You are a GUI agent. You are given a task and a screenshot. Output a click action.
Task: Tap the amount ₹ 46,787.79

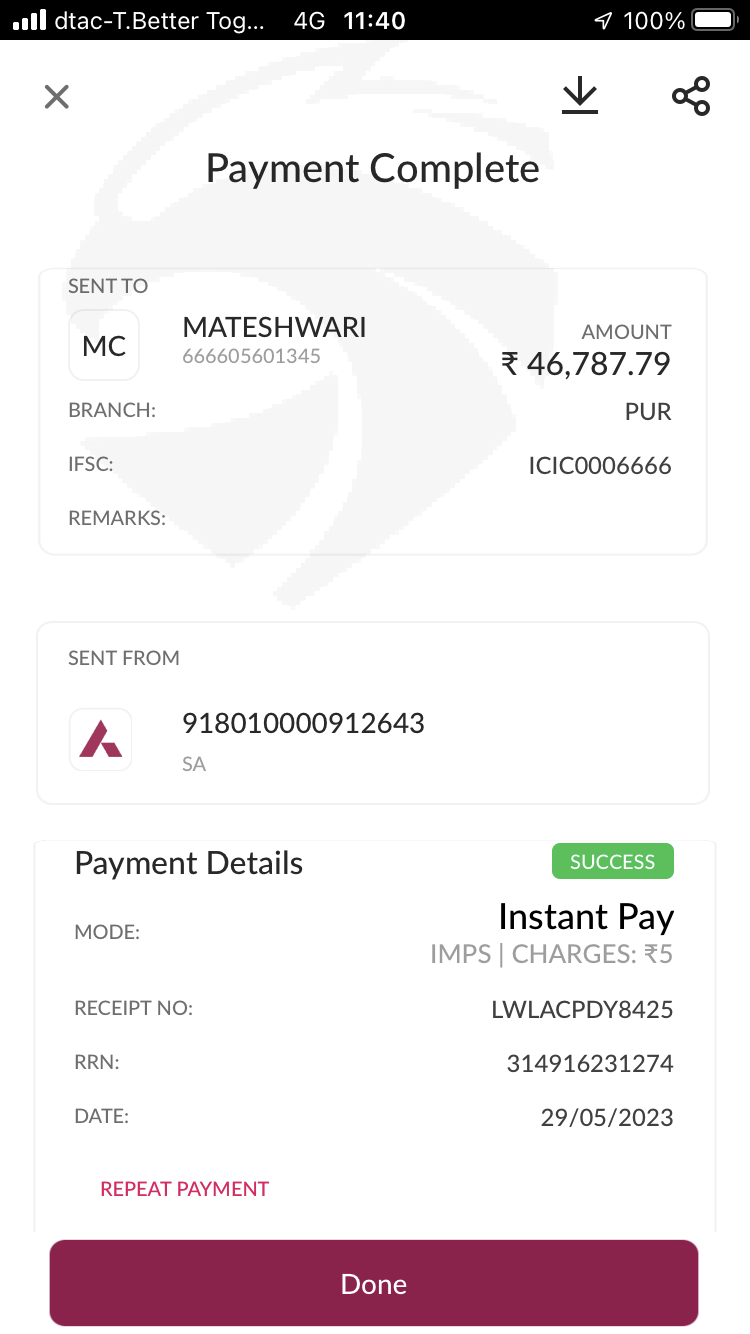586,364
